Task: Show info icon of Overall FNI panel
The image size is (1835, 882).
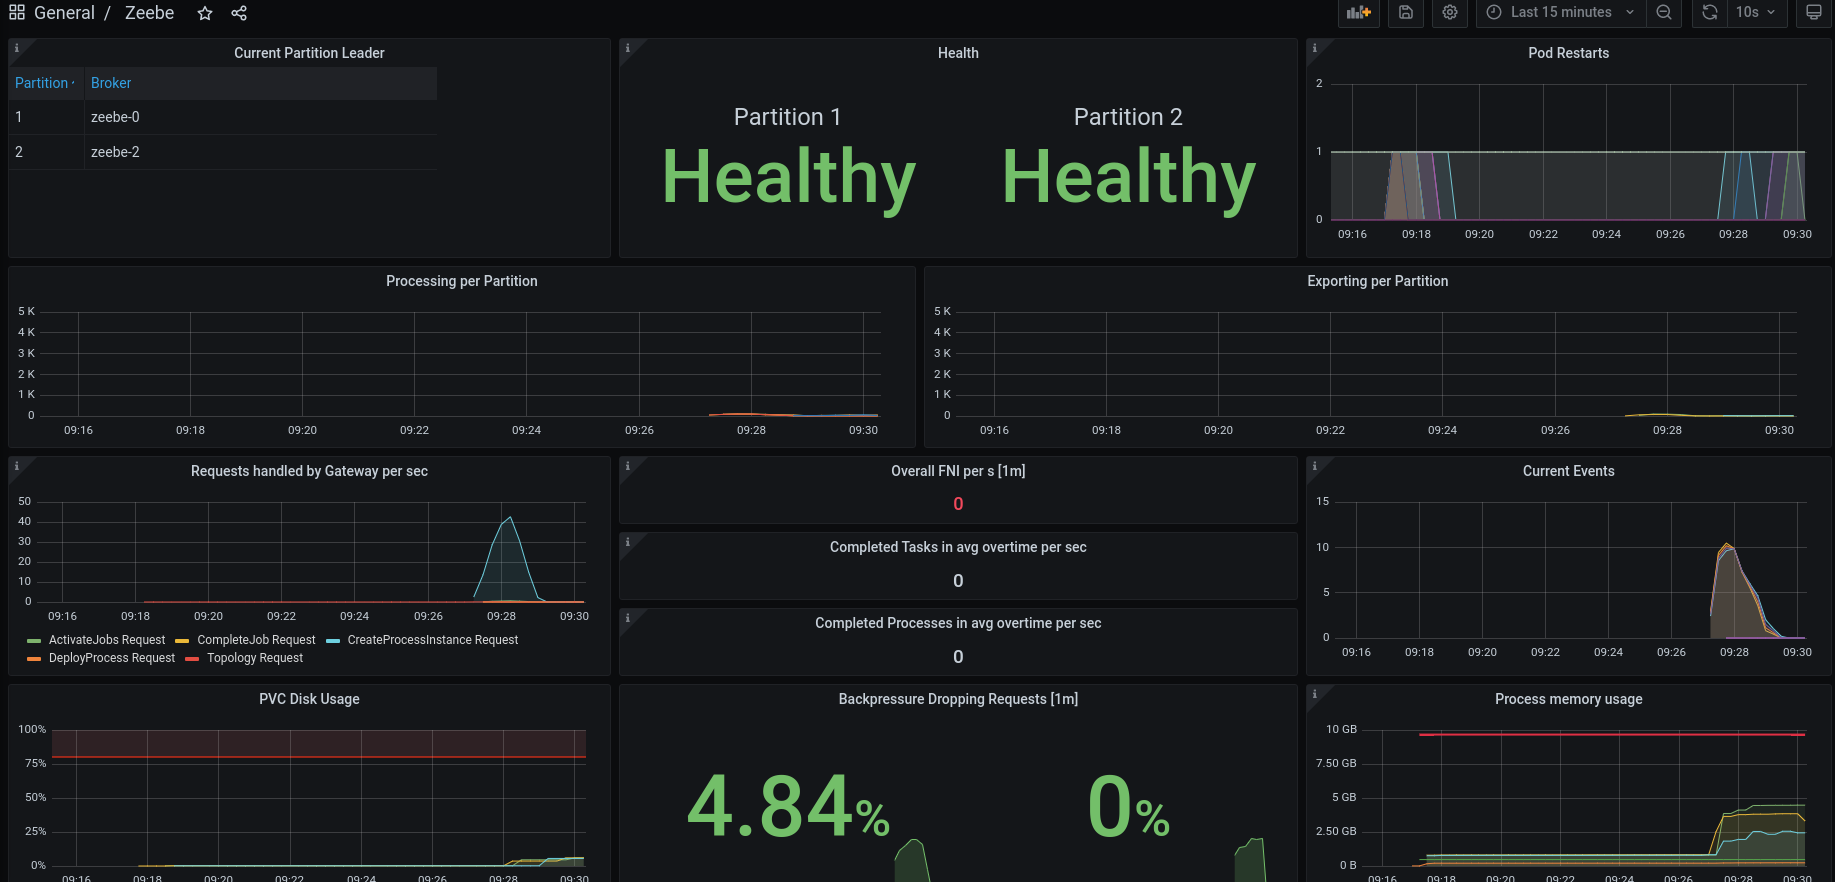Action: point(627,466)
